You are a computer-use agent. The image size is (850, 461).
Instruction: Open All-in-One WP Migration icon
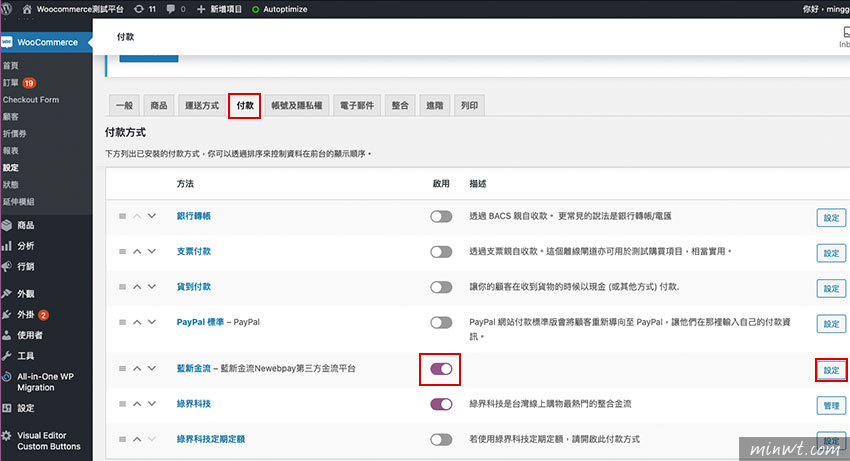pyautogui.click(x=7, y=376)
